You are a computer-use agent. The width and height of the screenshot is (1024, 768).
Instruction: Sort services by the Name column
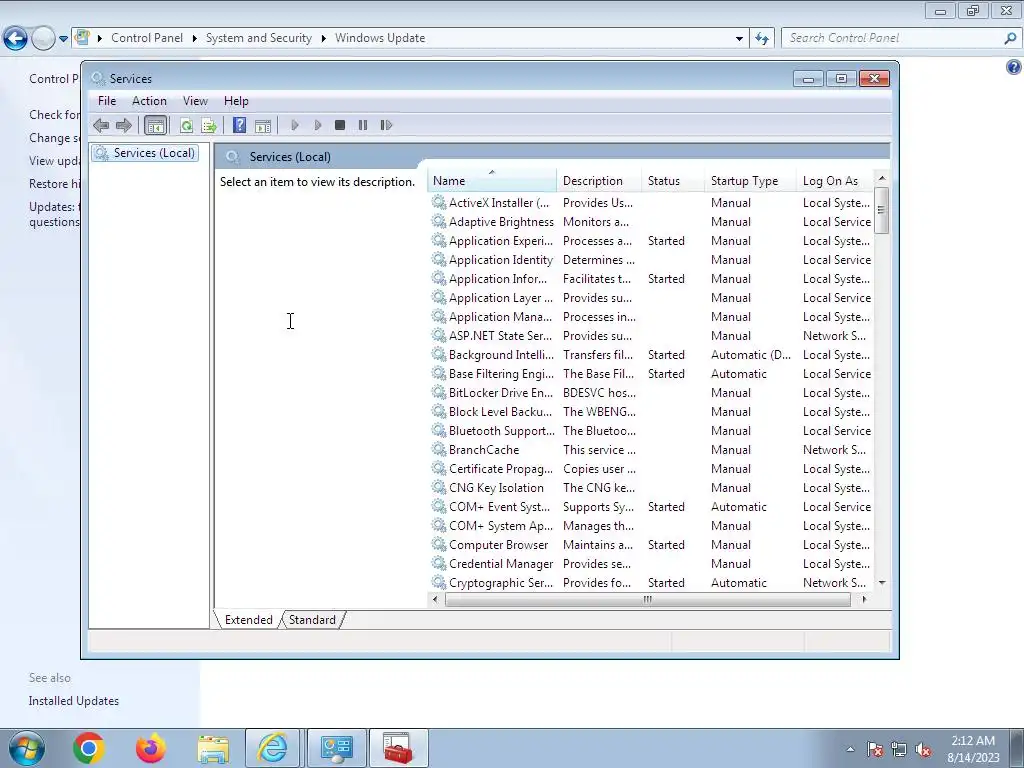492,181
